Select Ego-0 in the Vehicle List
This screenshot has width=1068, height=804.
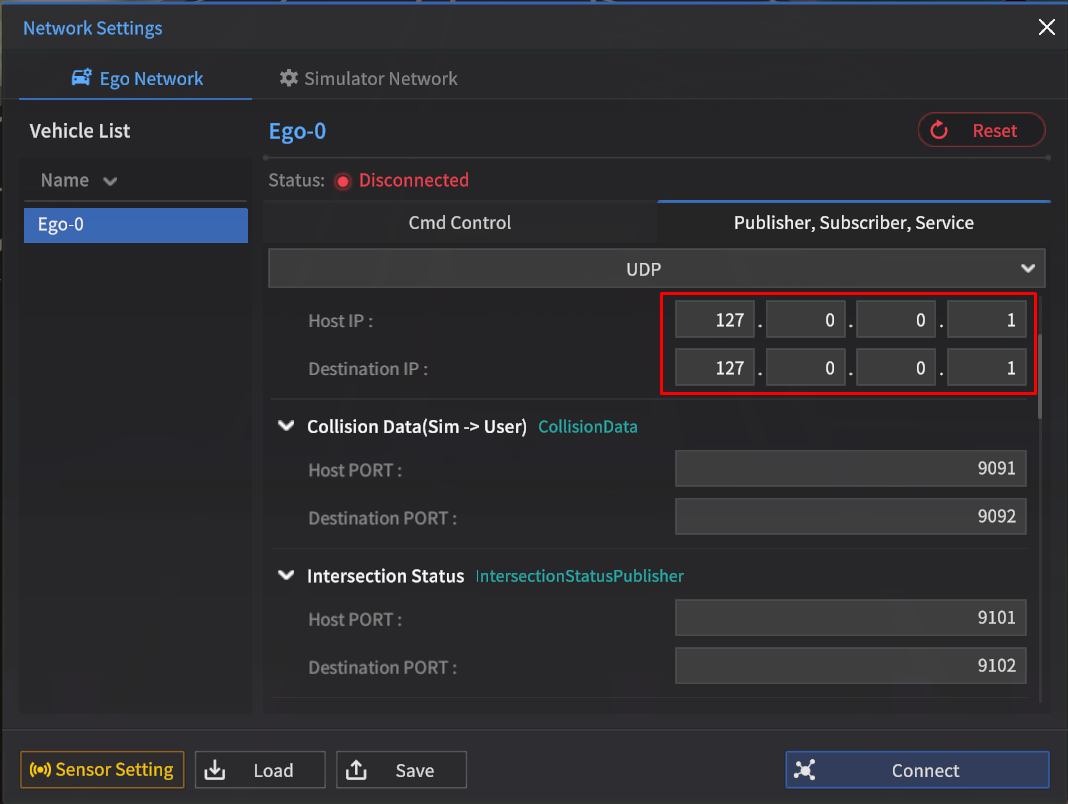click(x=135, y=225)
